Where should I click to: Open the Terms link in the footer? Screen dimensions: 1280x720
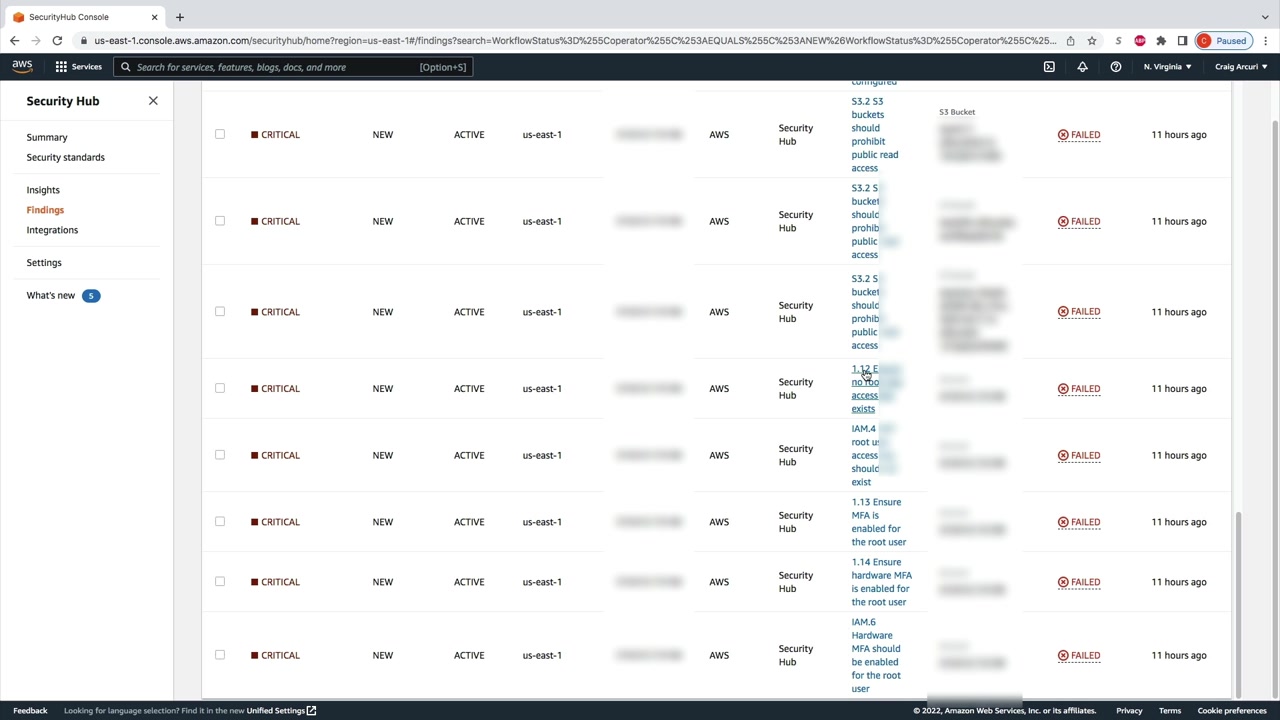(x=1170, y=711)
